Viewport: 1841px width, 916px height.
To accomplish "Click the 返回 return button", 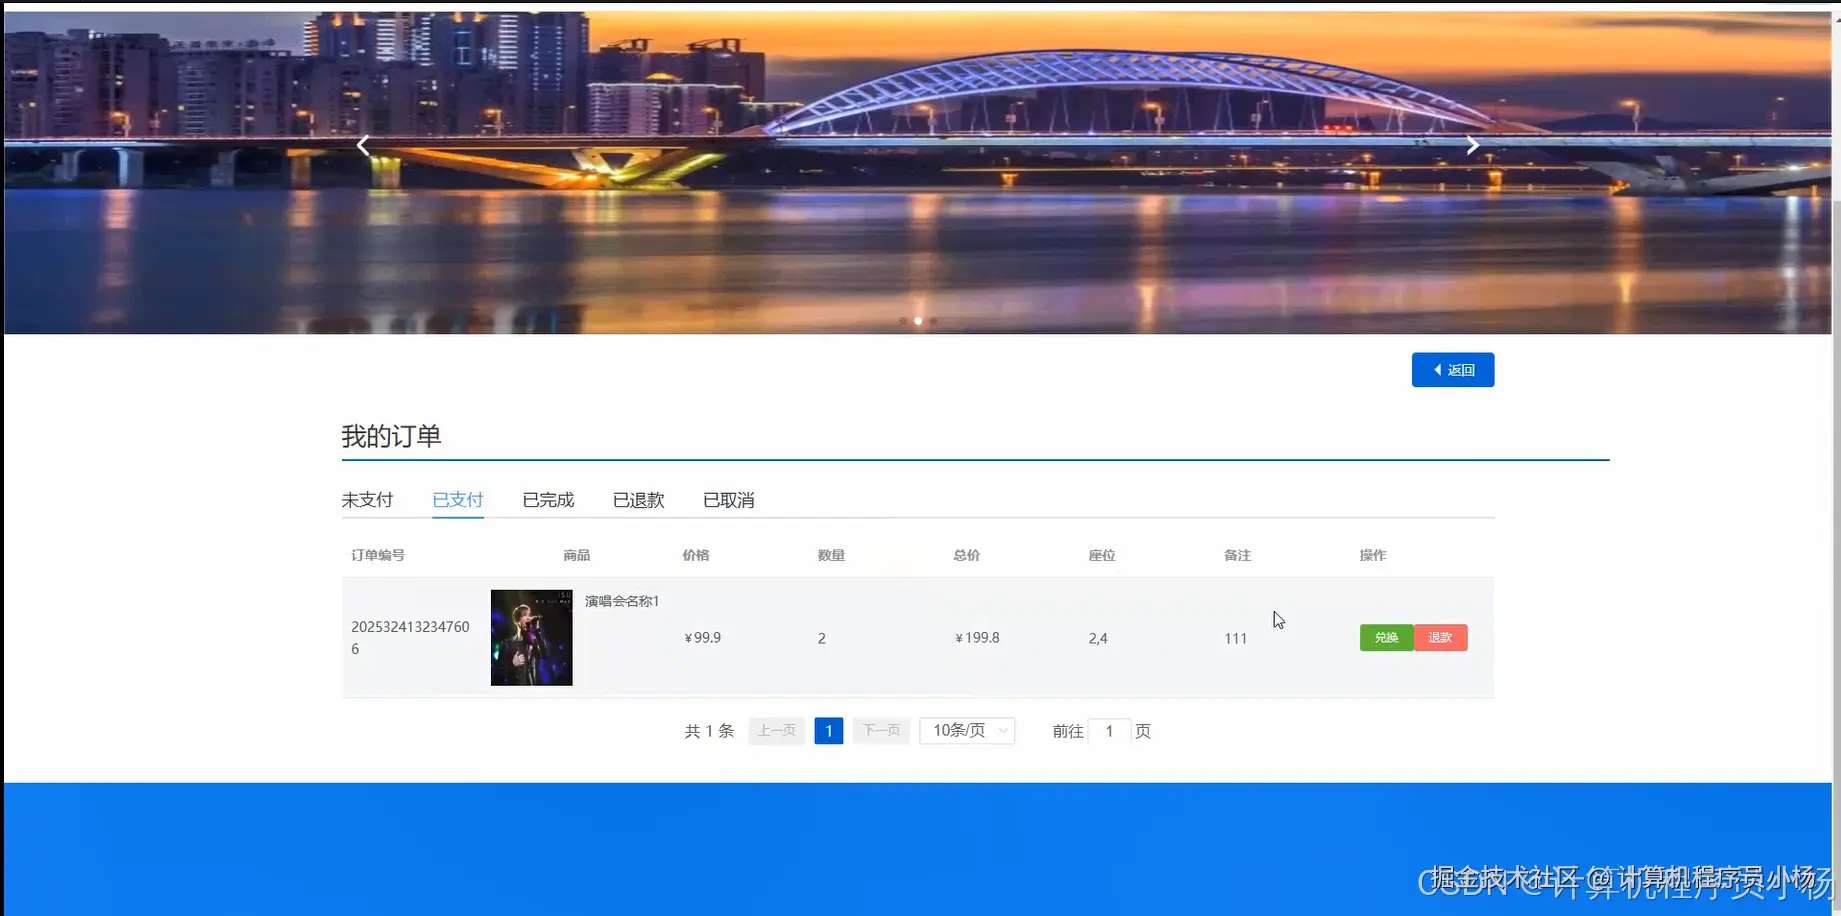I will pyautogui.click(x=1452, y=369).
